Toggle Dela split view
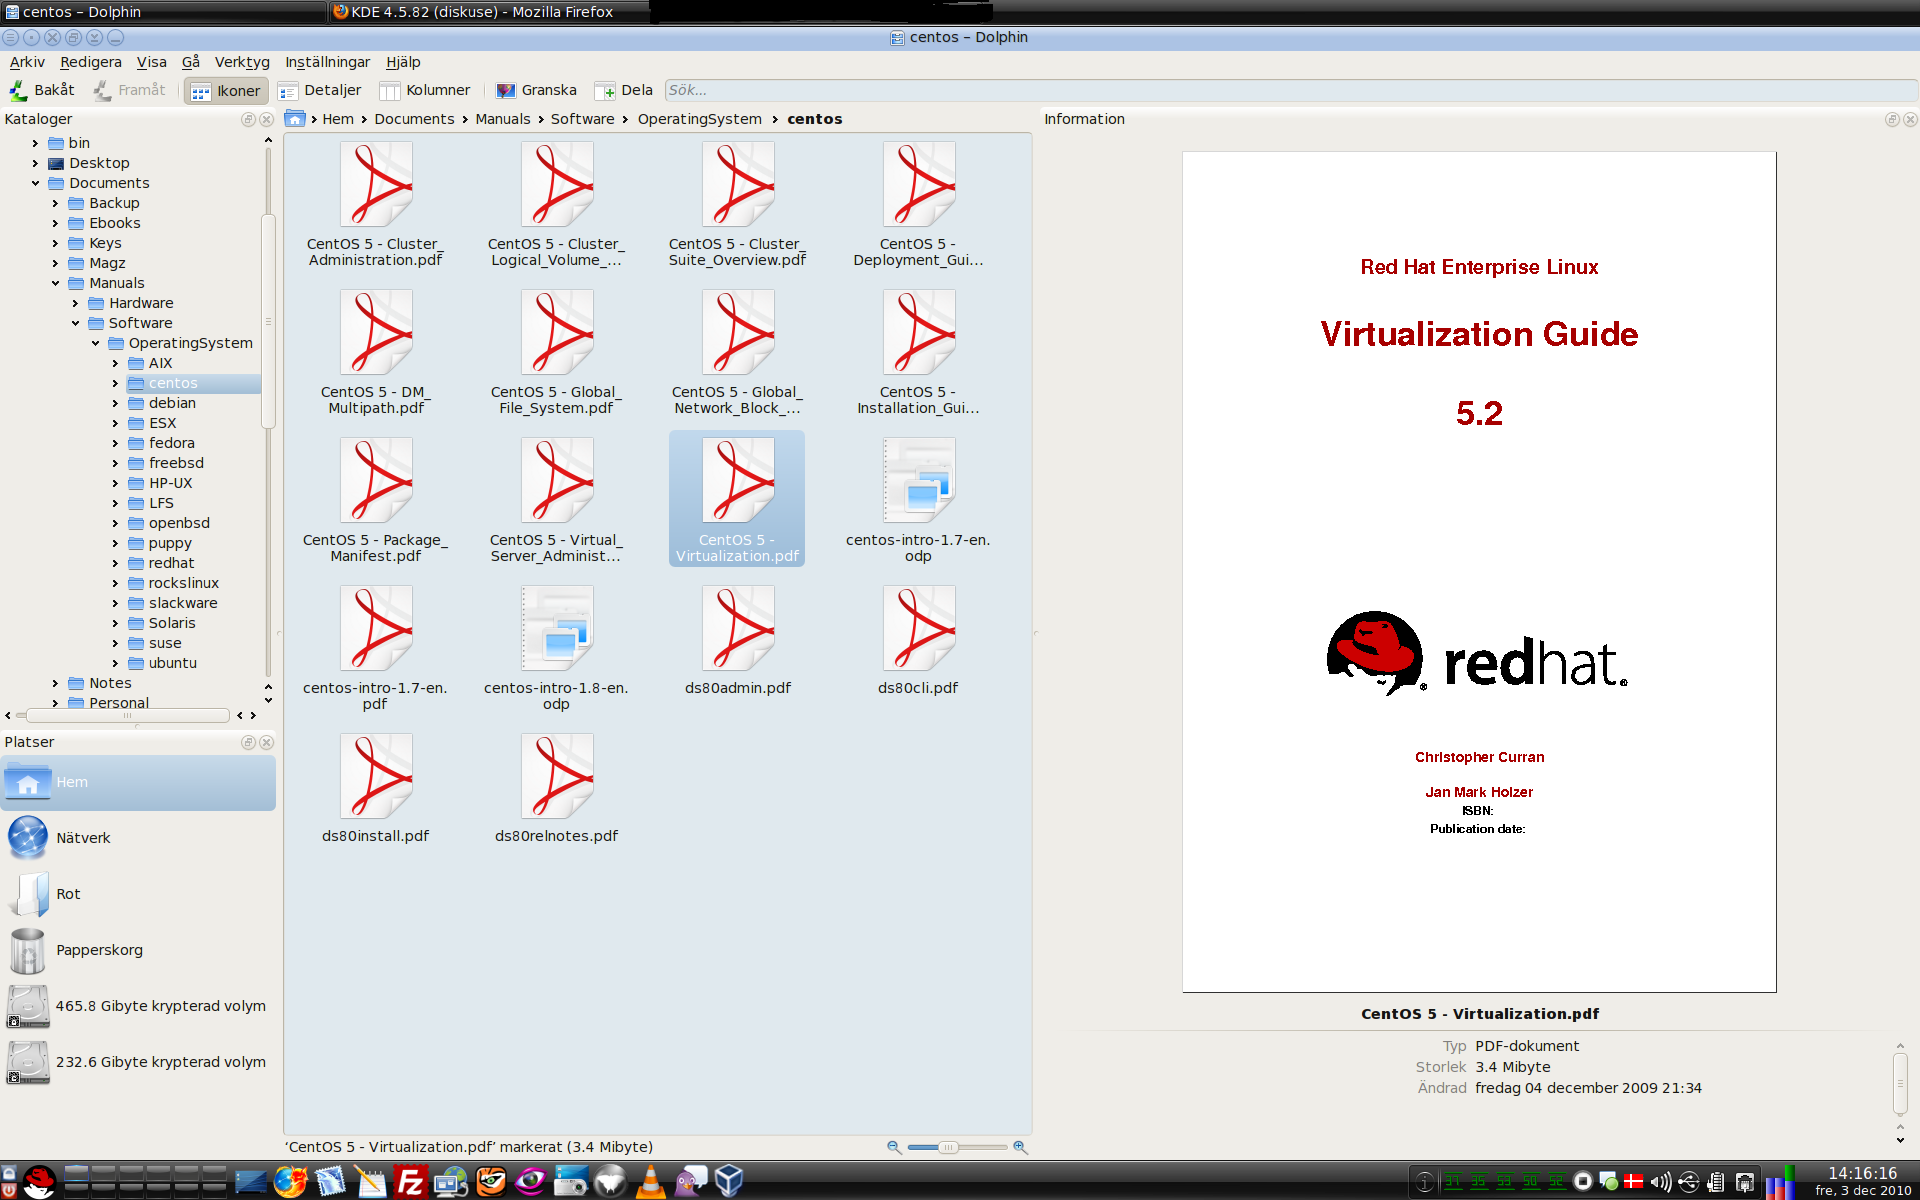Viewport: 1920px width, 1200px height. (x=623, y=90)
